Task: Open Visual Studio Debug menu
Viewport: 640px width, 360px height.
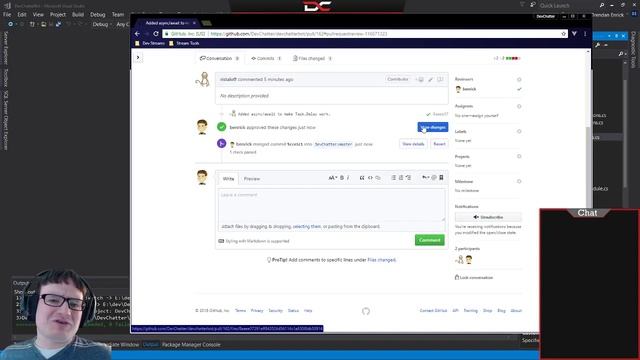Action: 98,15
